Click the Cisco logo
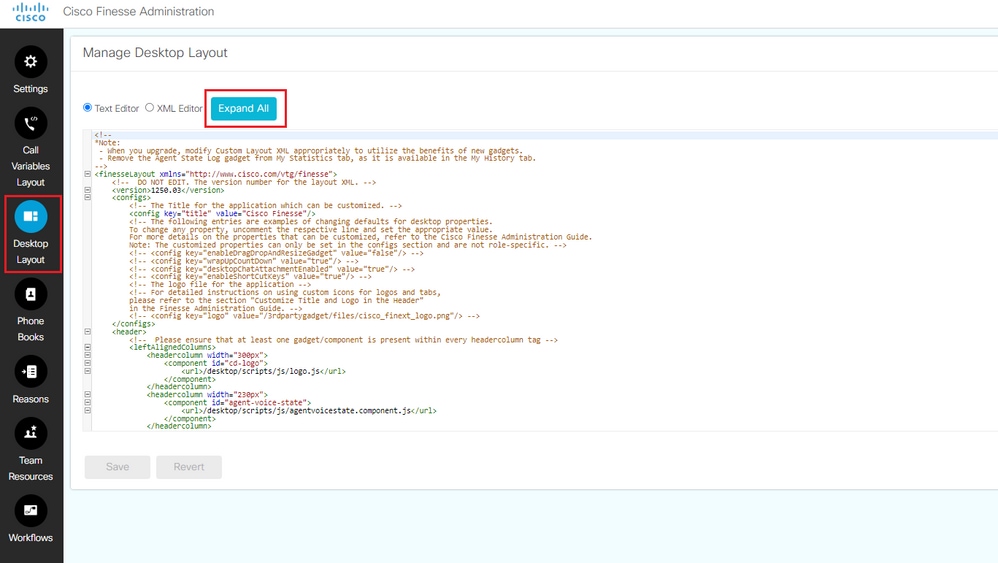Screen dimensions: 998x563 [x=30, y=12]
